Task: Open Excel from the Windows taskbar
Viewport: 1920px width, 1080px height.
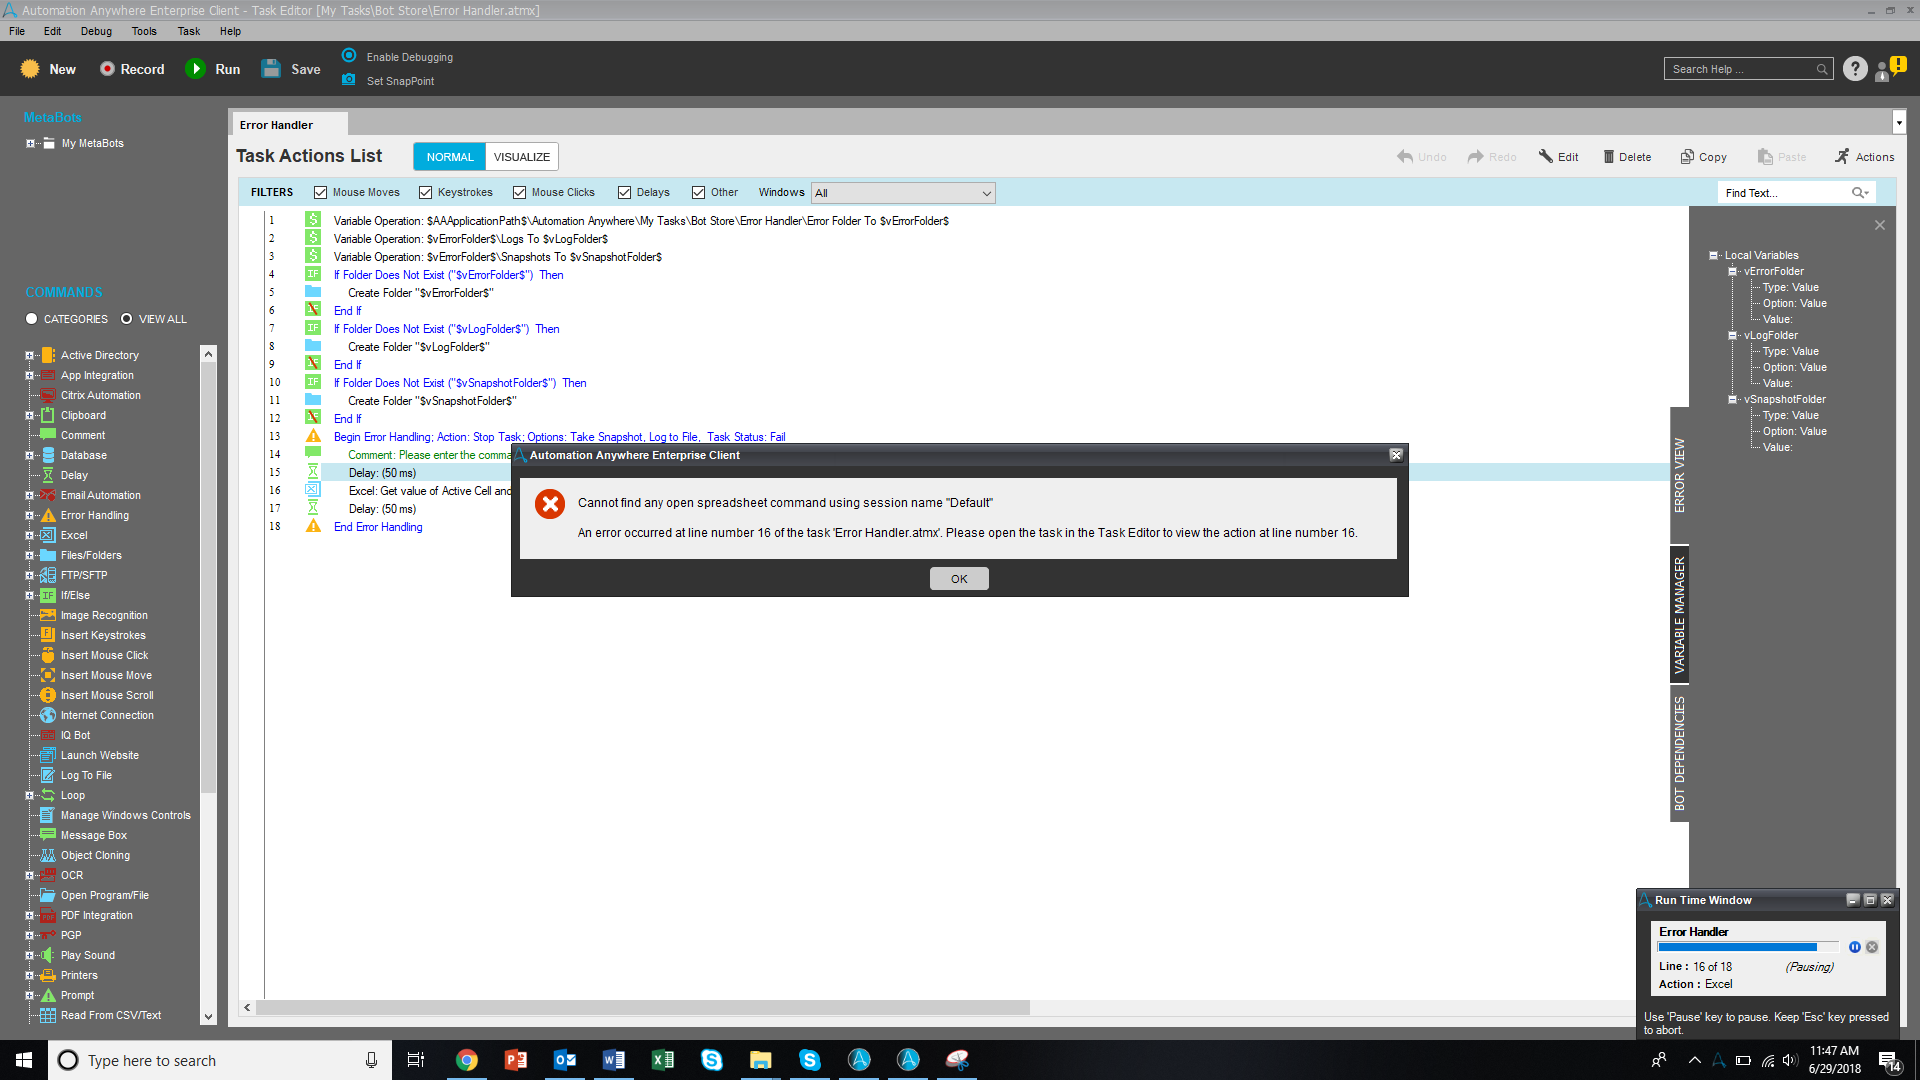Action: pyautogui.click(x=662, y=1060)
